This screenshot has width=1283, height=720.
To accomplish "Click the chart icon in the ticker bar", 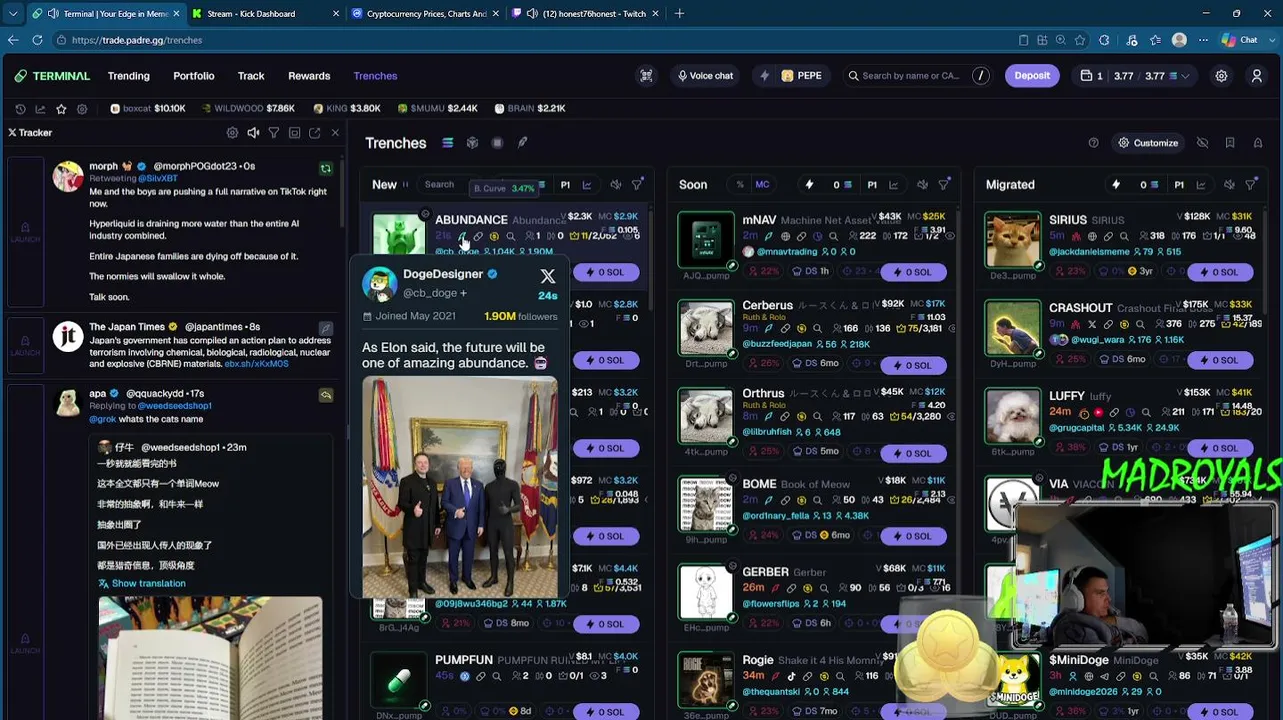I will (40, 108).
